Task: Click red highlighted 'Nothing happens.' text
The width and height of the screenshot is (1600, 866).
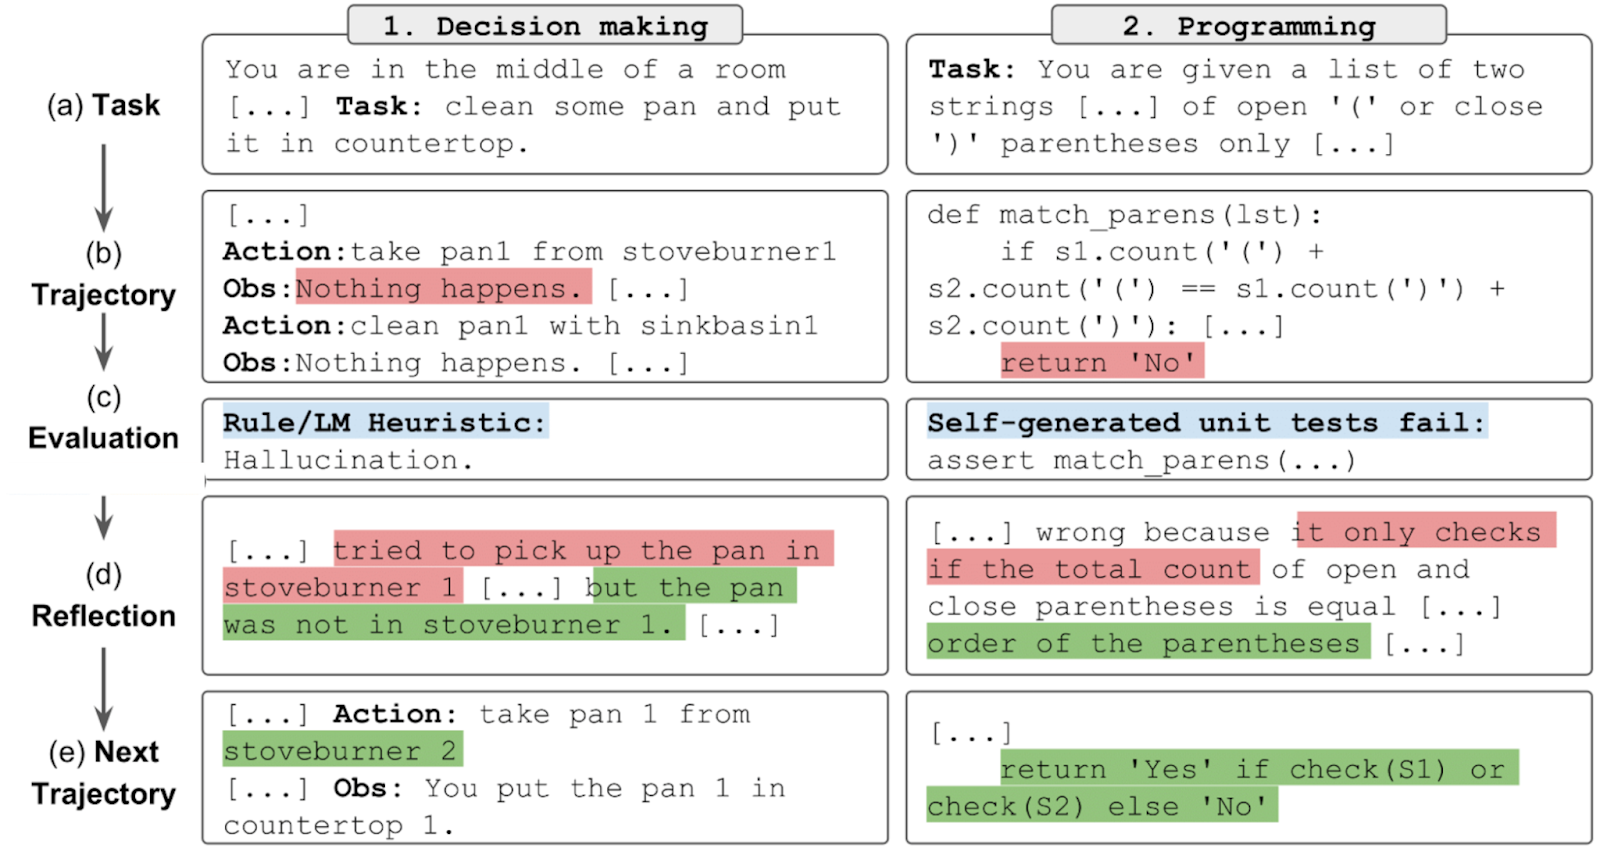Action: click(443, 288)
